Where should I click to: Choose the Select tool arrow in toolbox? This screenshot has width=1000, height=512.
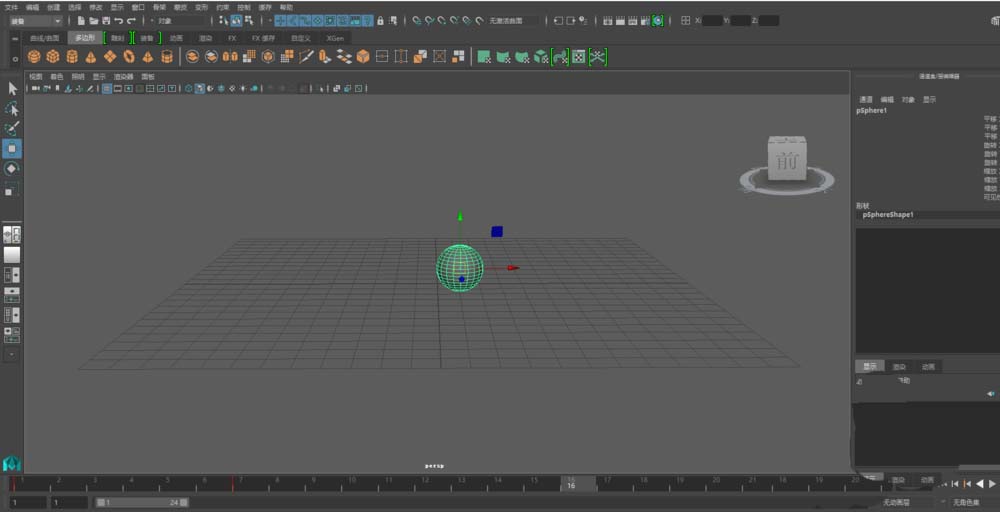(x=12, y=89)
